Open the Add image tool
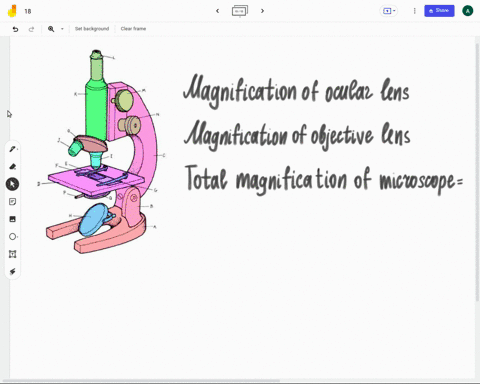 13,219
